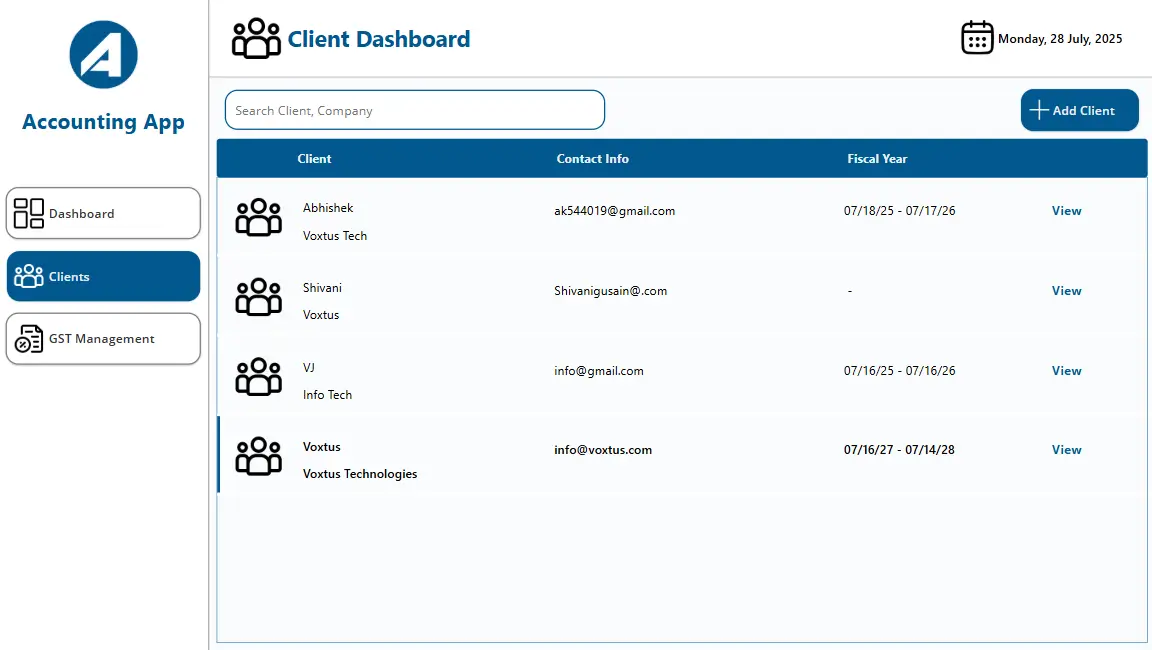Click the Dashboard grid icon in sidebar
The width and height of the screenshot is (1152, 650).
(x=29, y=213)
